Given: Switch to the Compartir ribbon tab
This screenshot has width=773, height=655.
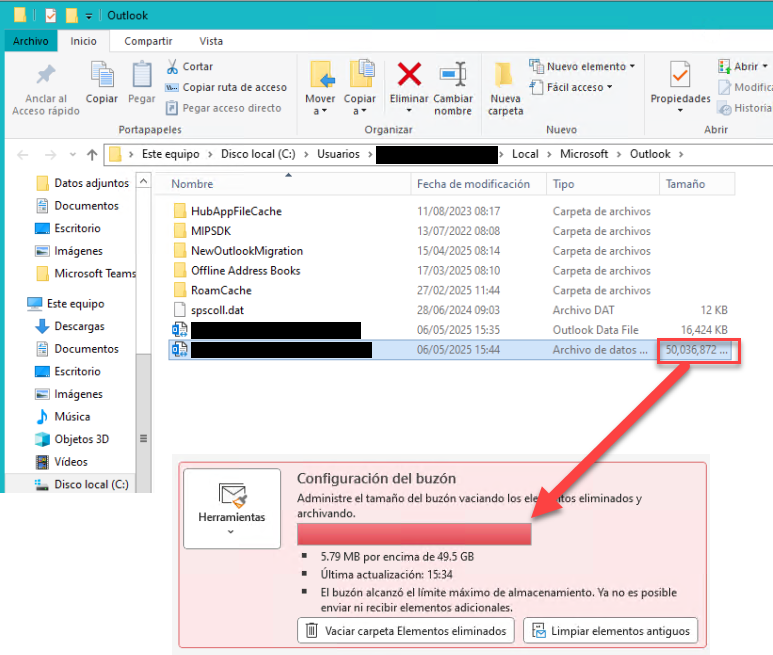Looking at the screenshot, I should 148,41.
